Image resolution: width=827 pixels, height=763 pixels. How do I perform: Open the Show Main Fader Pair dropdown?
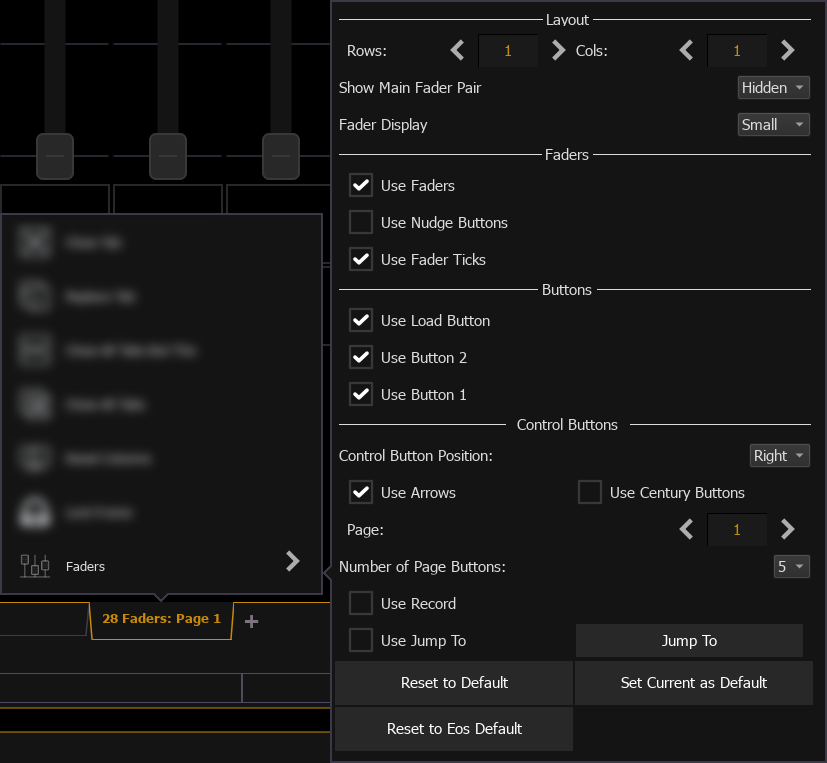click(x=773, y=88)
